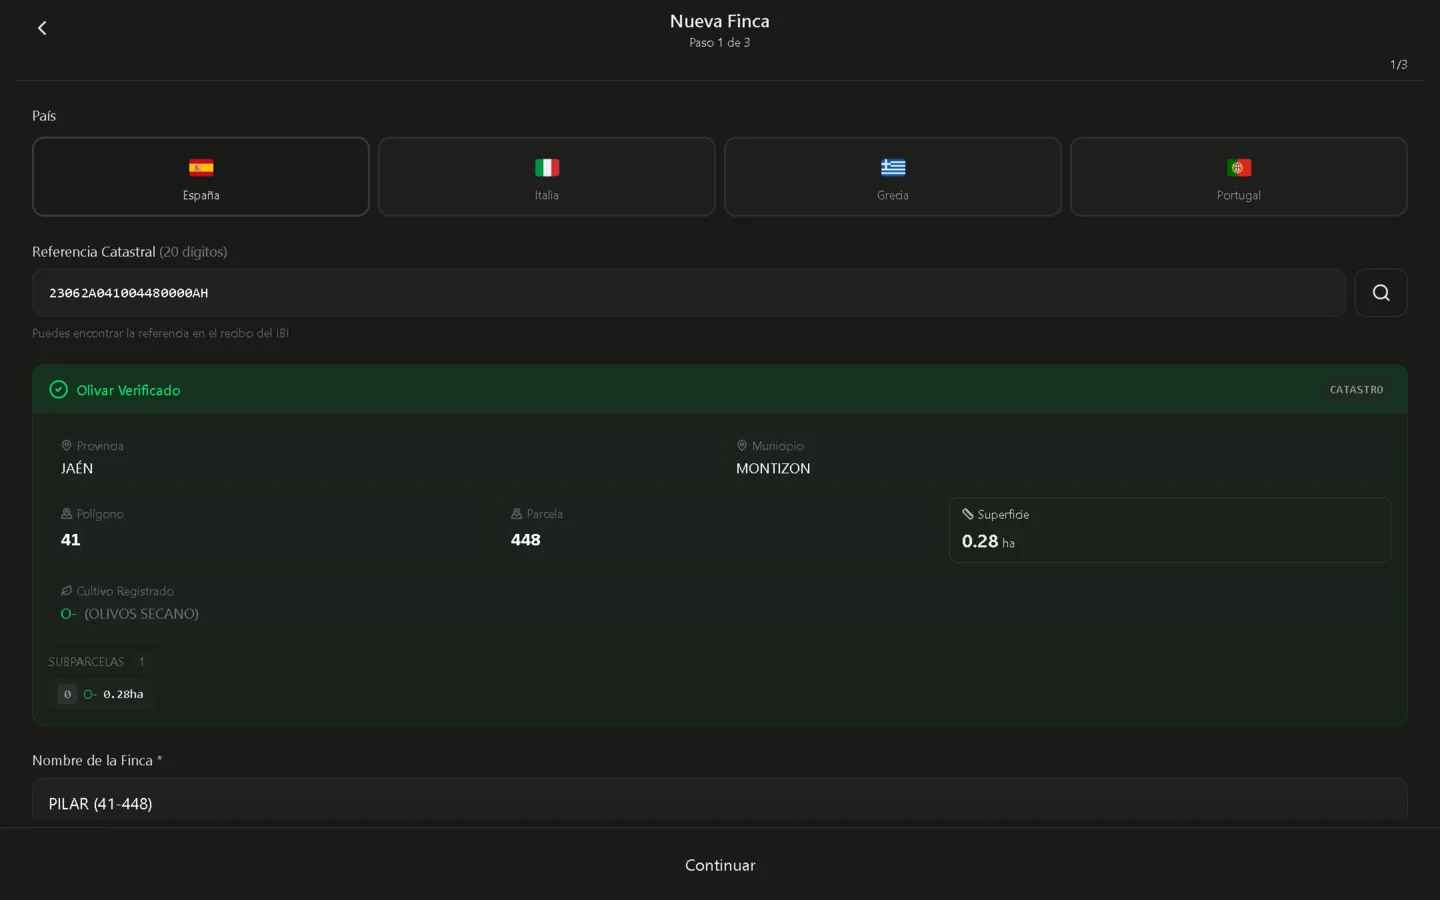This screenshot has width=1440, height=900.
Task: Click the Portugal flag icon
Action: click(x=1239, y=167)
